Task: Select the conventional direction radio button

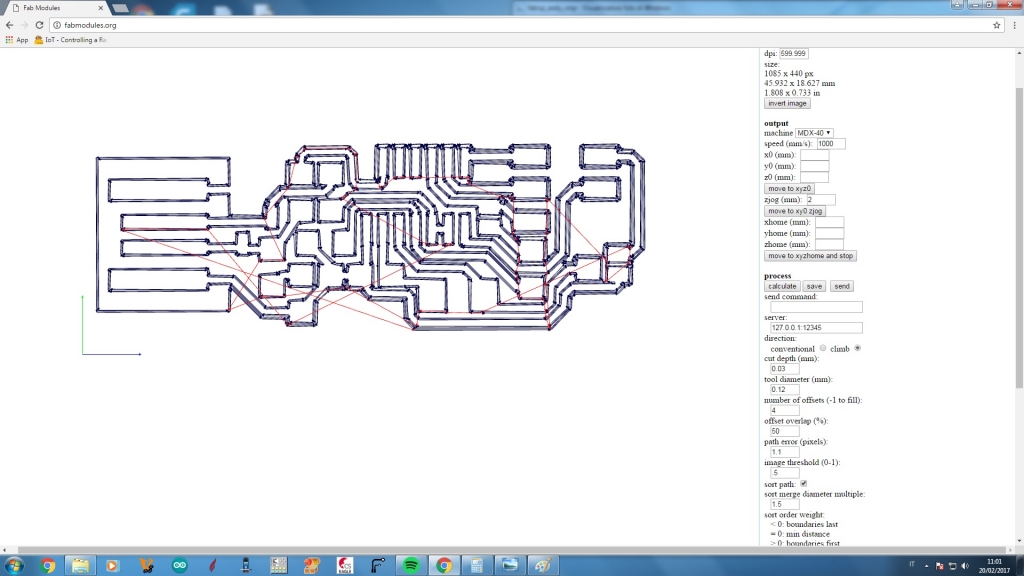Action: (823, 348)
